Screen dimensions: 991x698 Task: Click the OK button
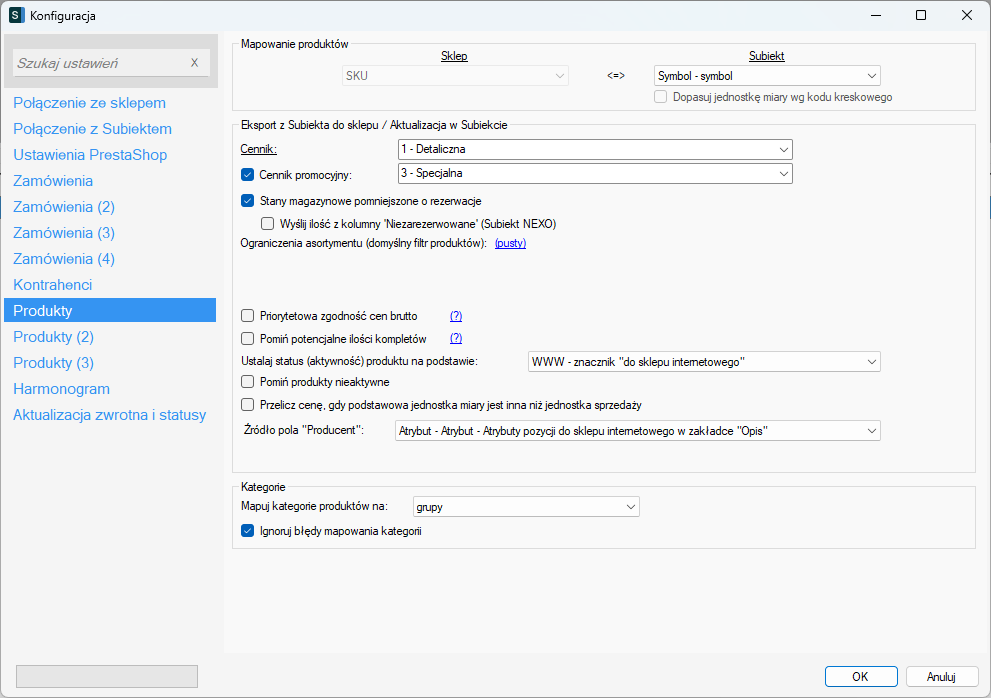coord(860,677)
